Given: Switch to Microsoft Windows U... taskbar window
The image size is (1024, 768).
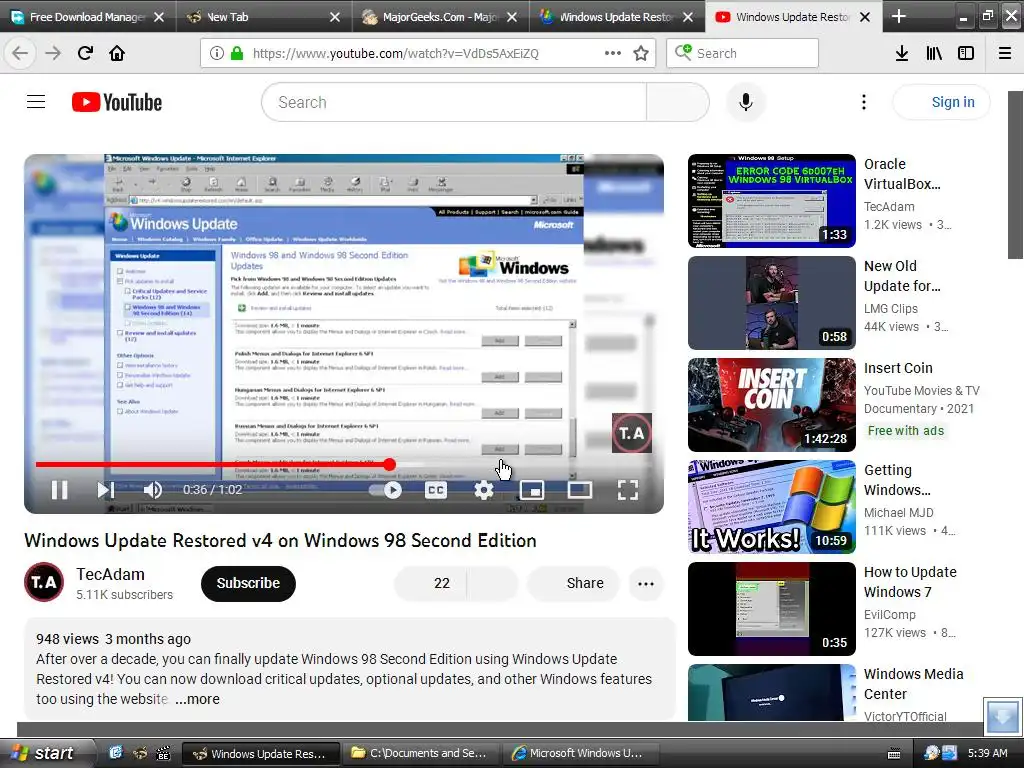Looking at the screenshot, I should (x=580, y=753).
